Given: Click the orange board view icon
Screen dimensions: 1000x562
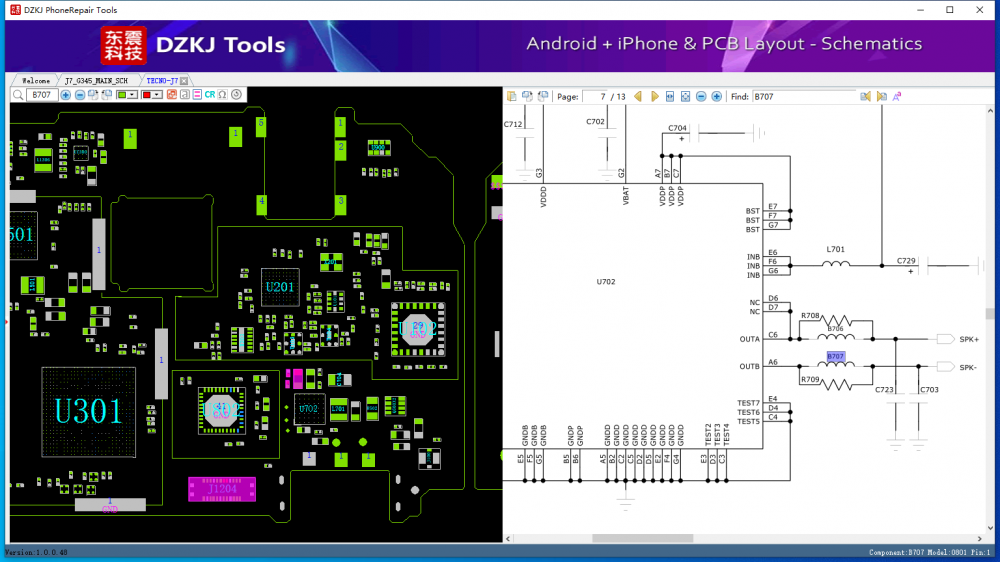Looking at the screenshot, I should click(x=172, y=94).
